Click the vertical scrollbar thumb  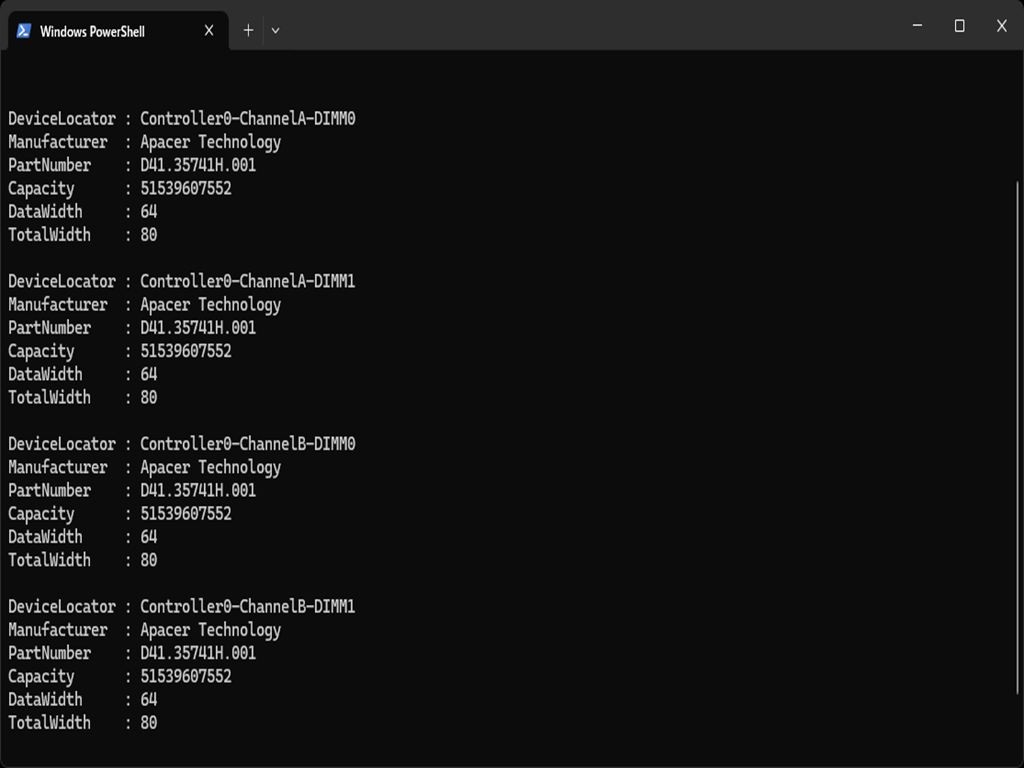pos(1018,438)
